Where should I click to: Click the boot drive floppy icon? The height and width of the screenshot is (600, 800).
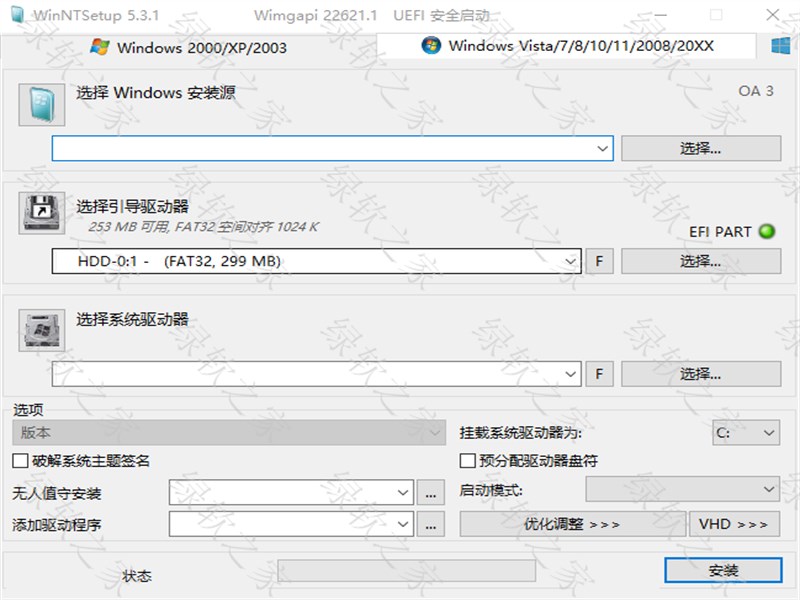click(x=41, y=213)
